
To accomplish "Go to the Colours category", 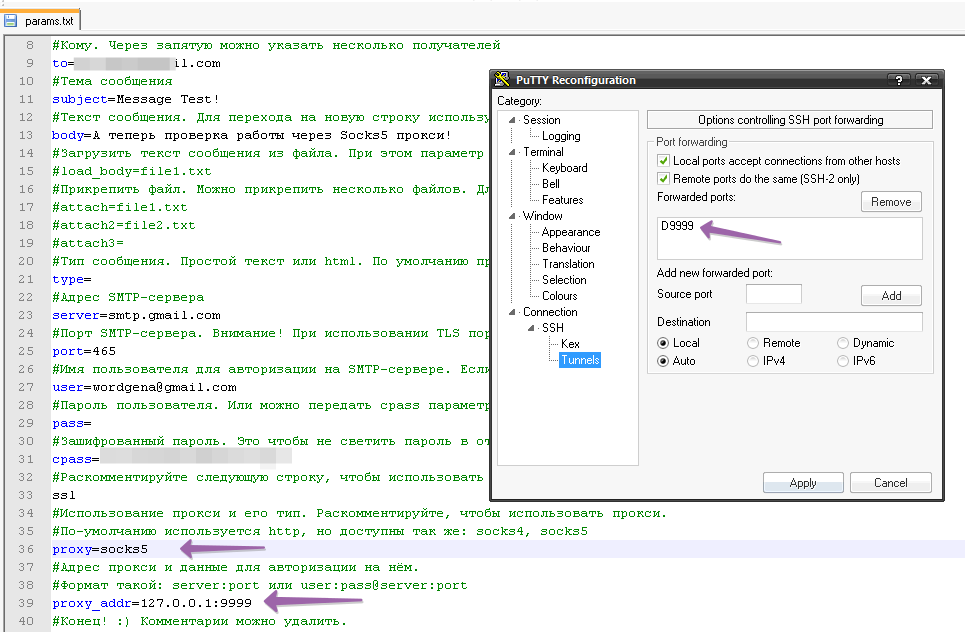I will coord(559,296).
